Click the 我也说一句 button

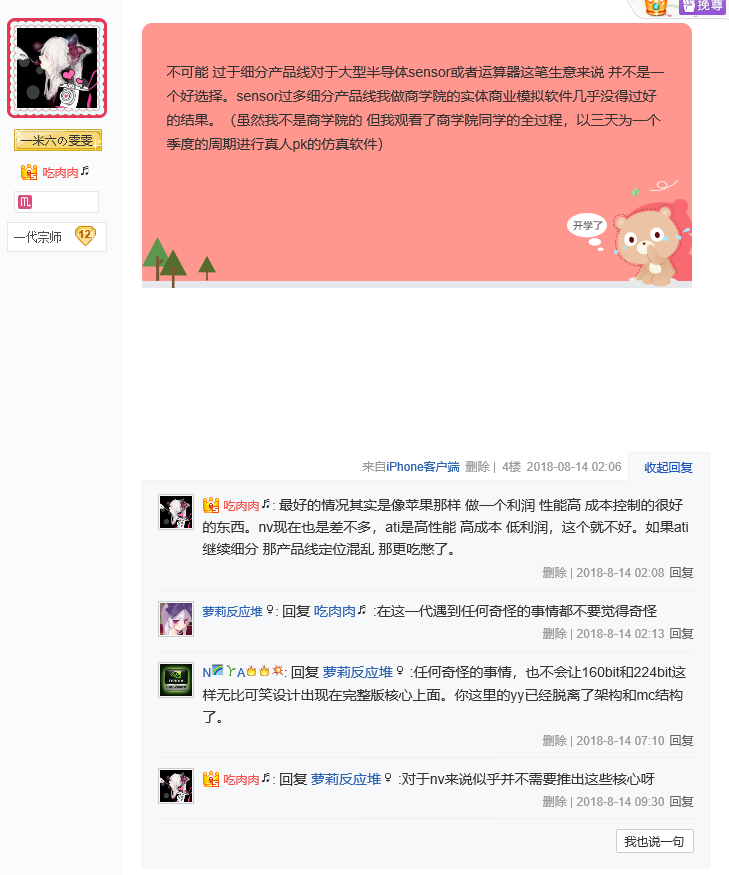point(655,841)
